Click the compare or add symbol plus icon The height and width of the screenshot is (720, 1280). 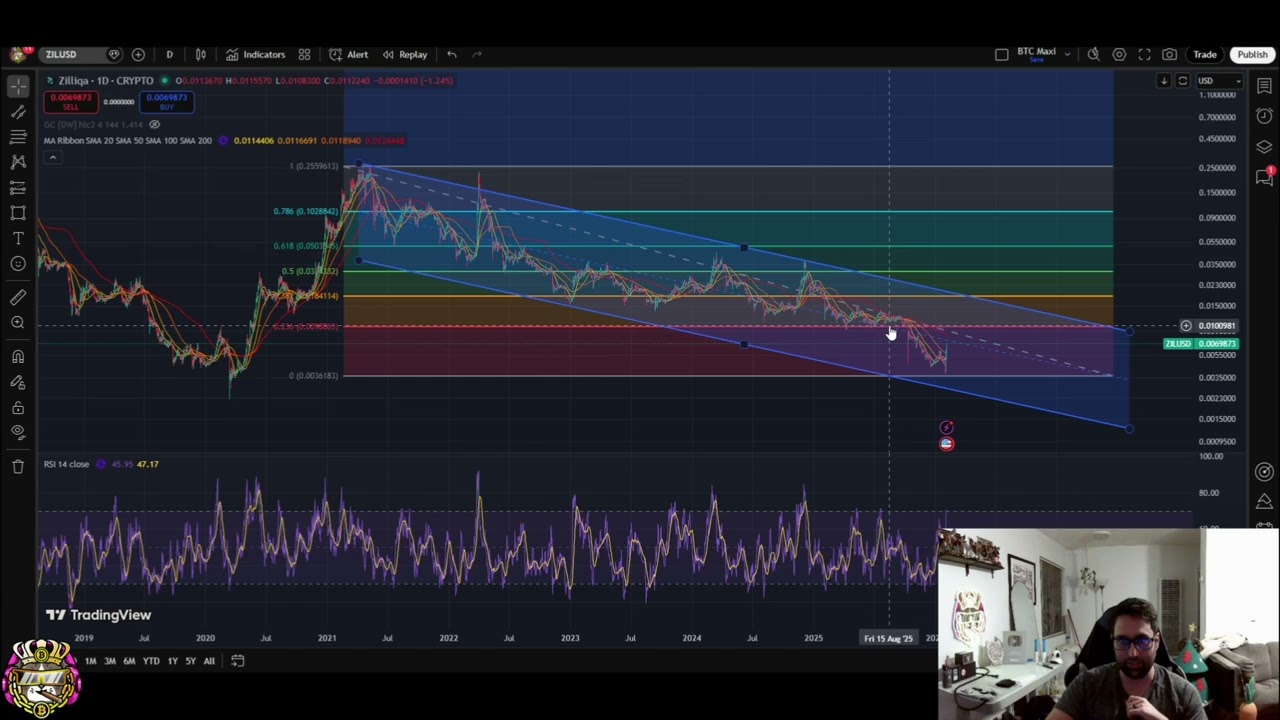coord(138,54)
